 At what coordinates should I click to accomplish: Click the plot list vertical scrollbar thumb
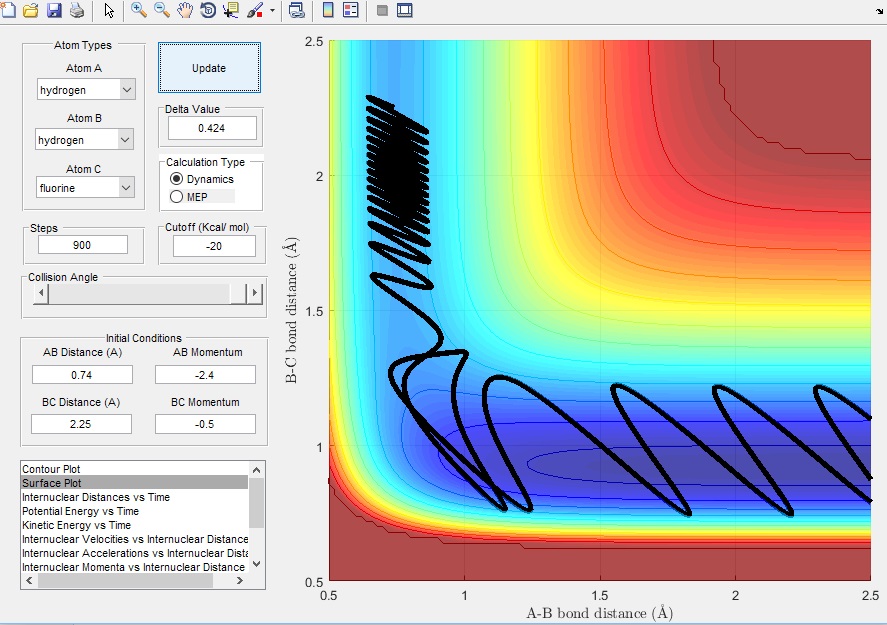[256, 502]
